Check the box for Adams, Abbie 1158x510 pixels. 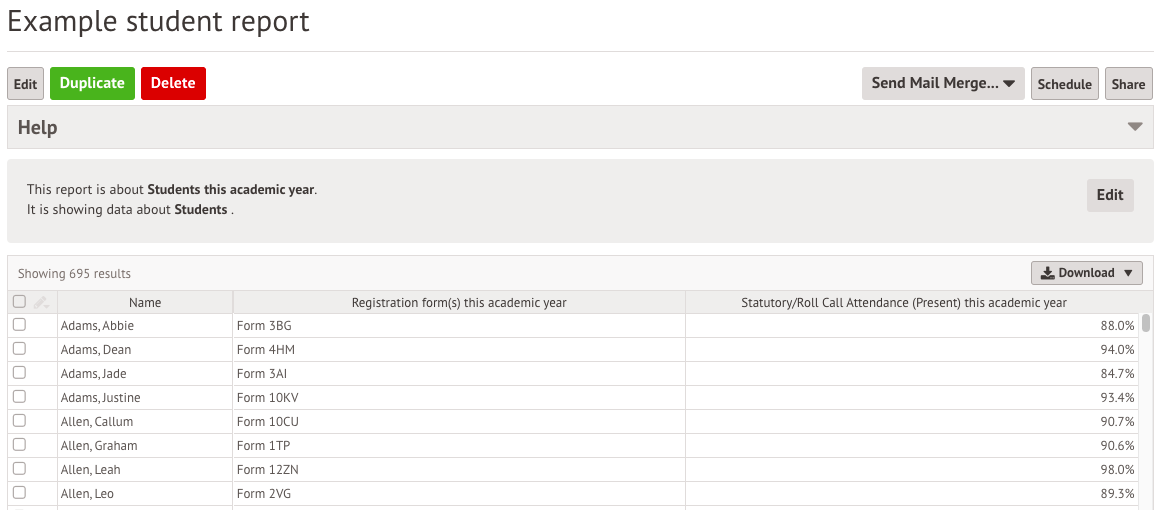pyautogui.click(x=19, y=325)
